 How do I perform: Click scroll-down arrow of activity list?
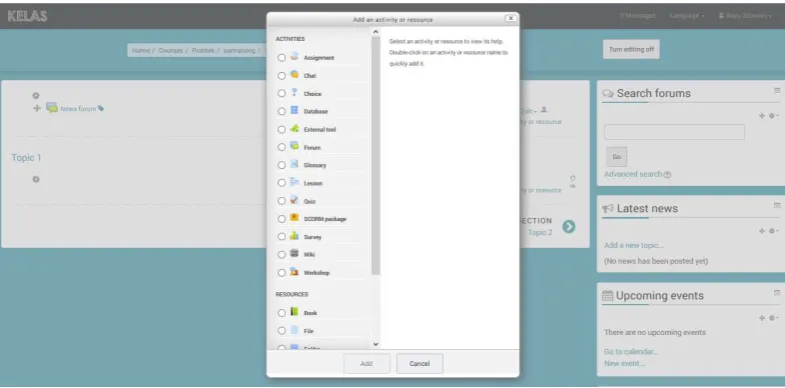coord(375,344)
